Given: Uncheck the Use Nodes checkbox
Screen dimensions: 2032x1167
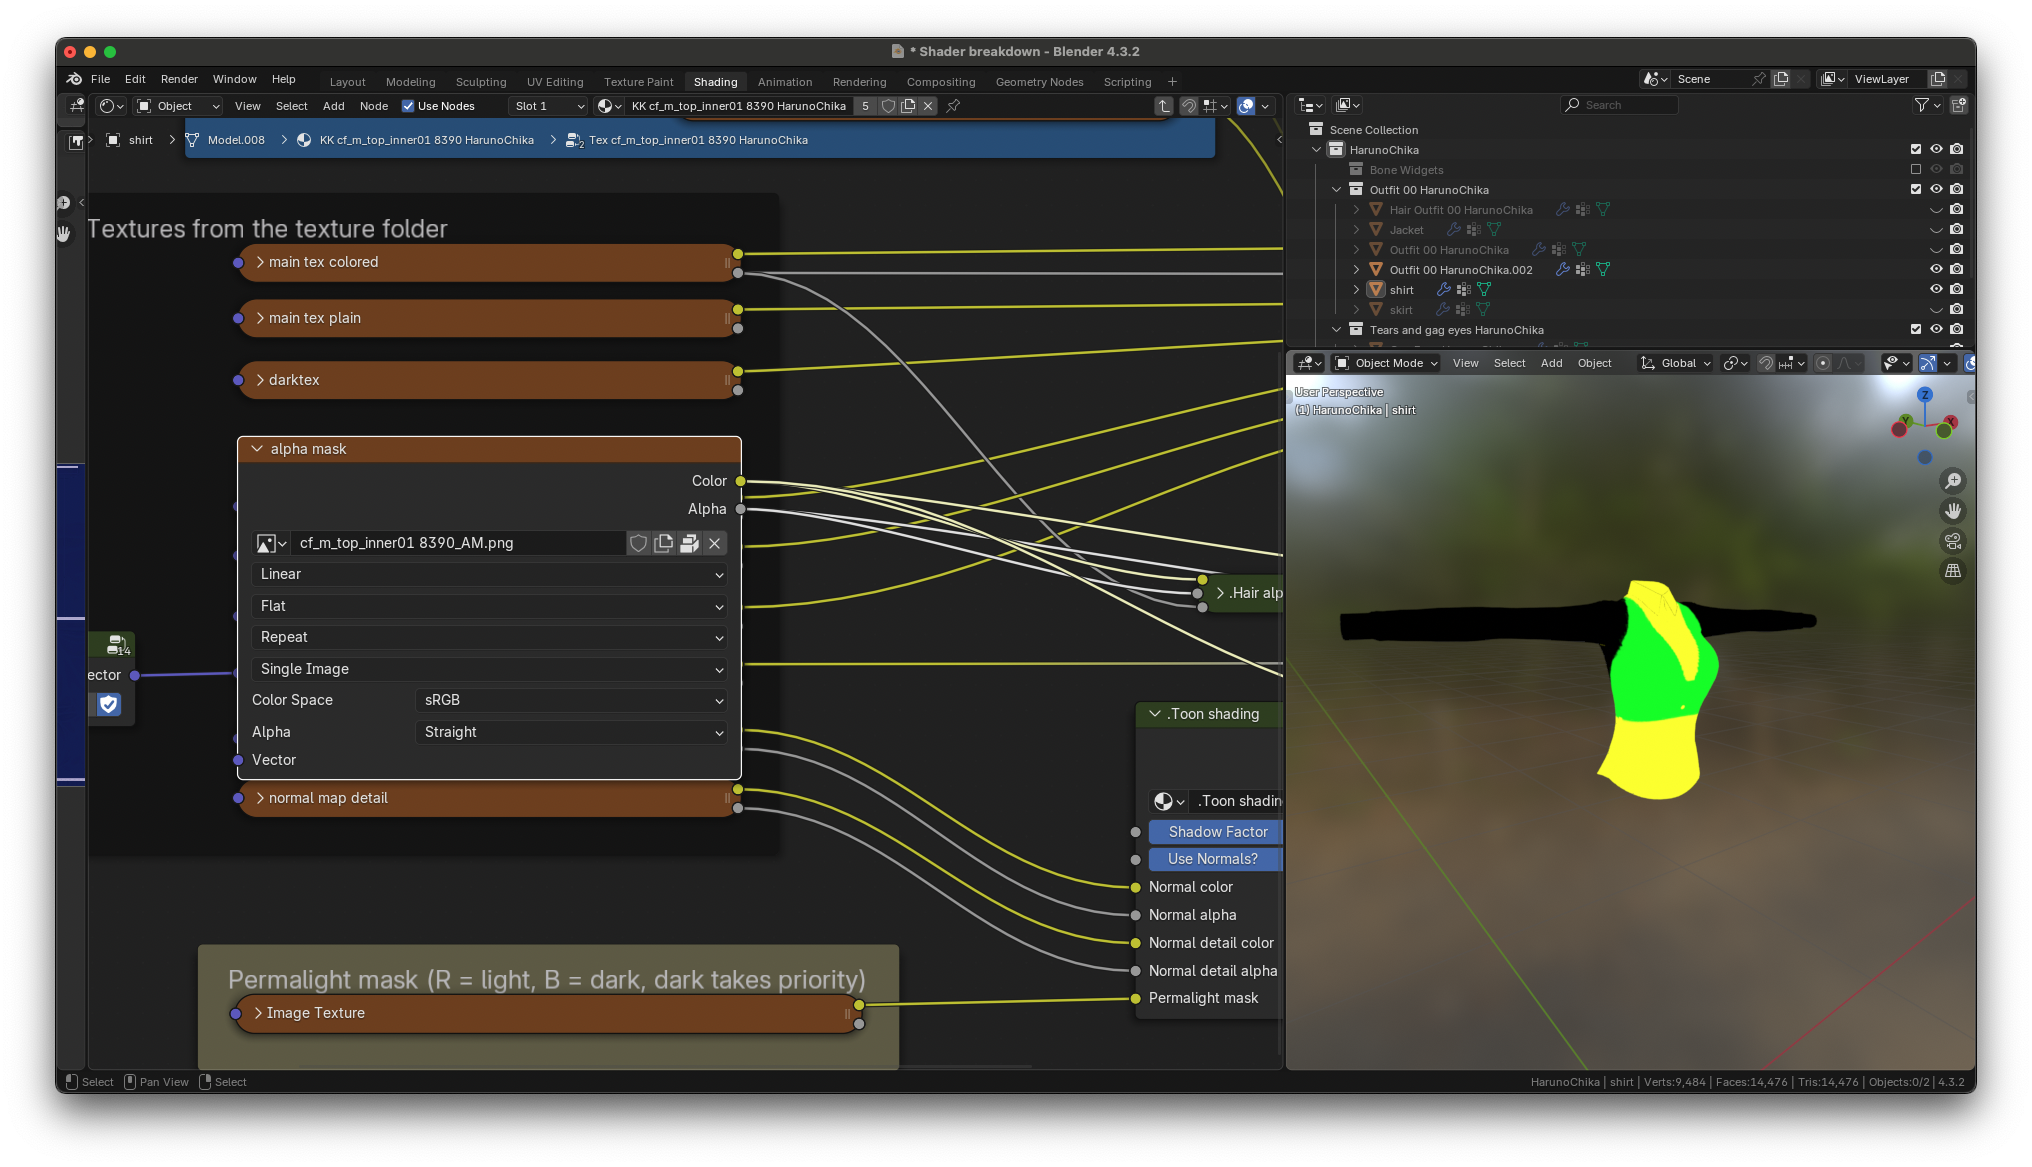Looking at the screenshot, I should click(408, 106).
